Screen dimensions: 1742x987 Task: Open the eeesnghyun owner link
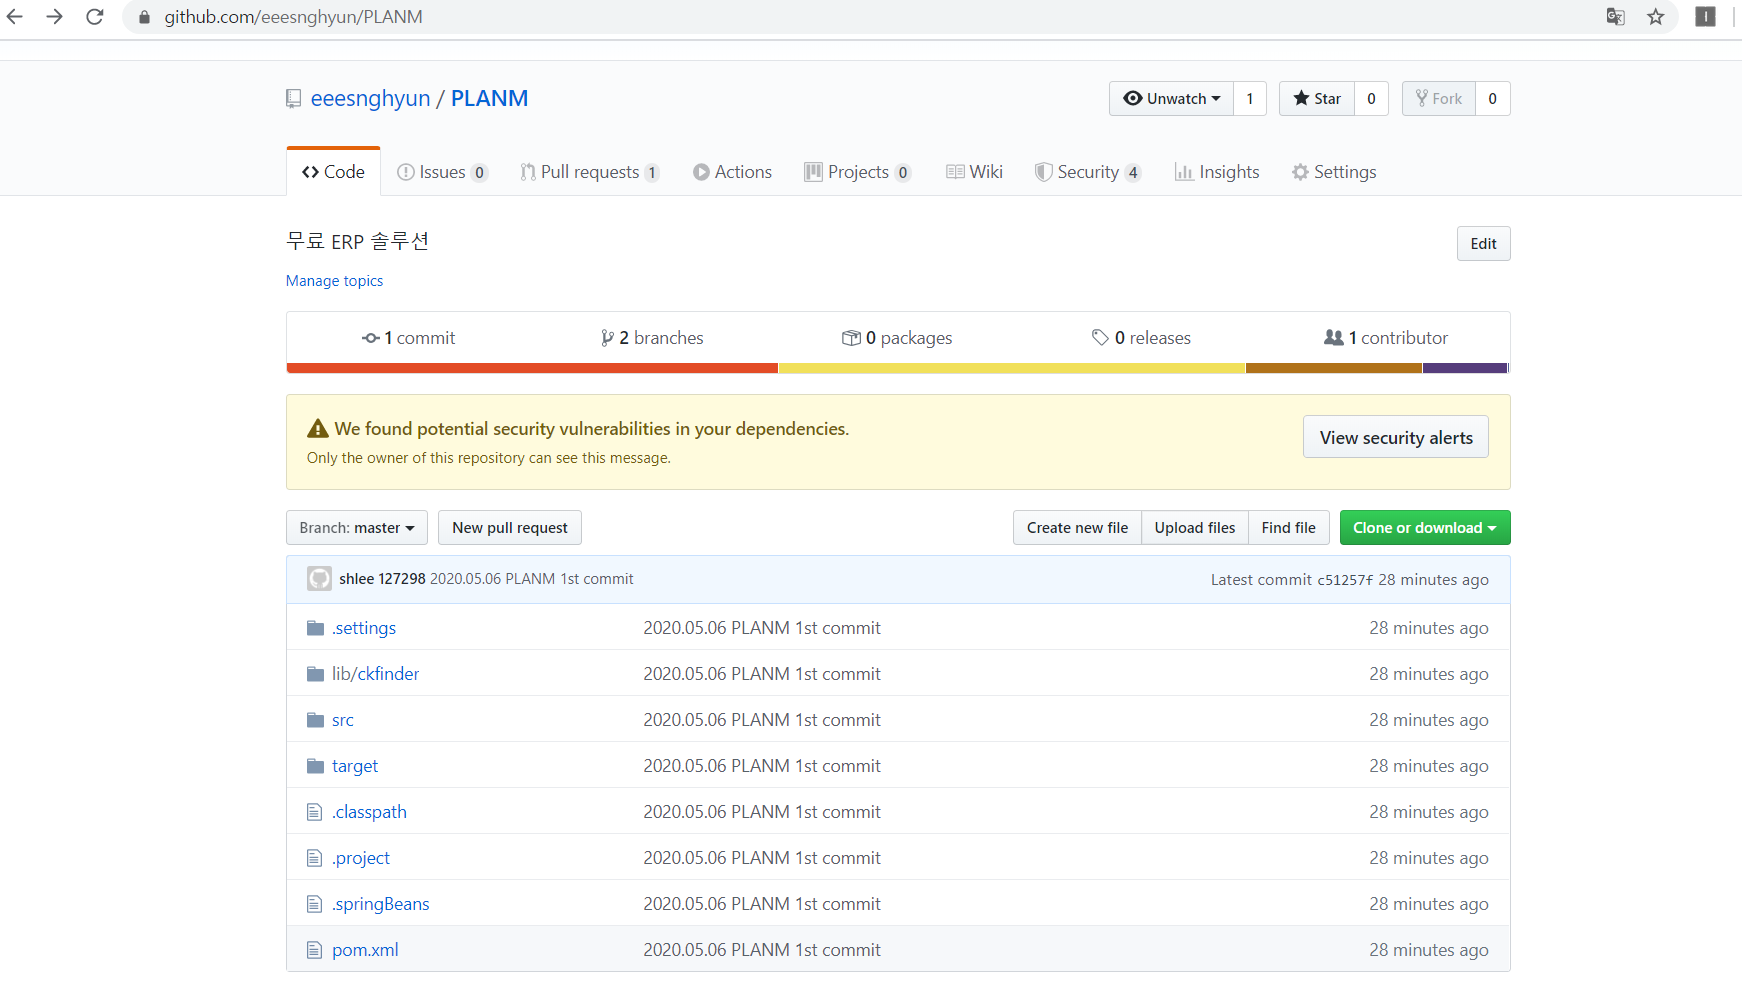[x=370, y=99]
